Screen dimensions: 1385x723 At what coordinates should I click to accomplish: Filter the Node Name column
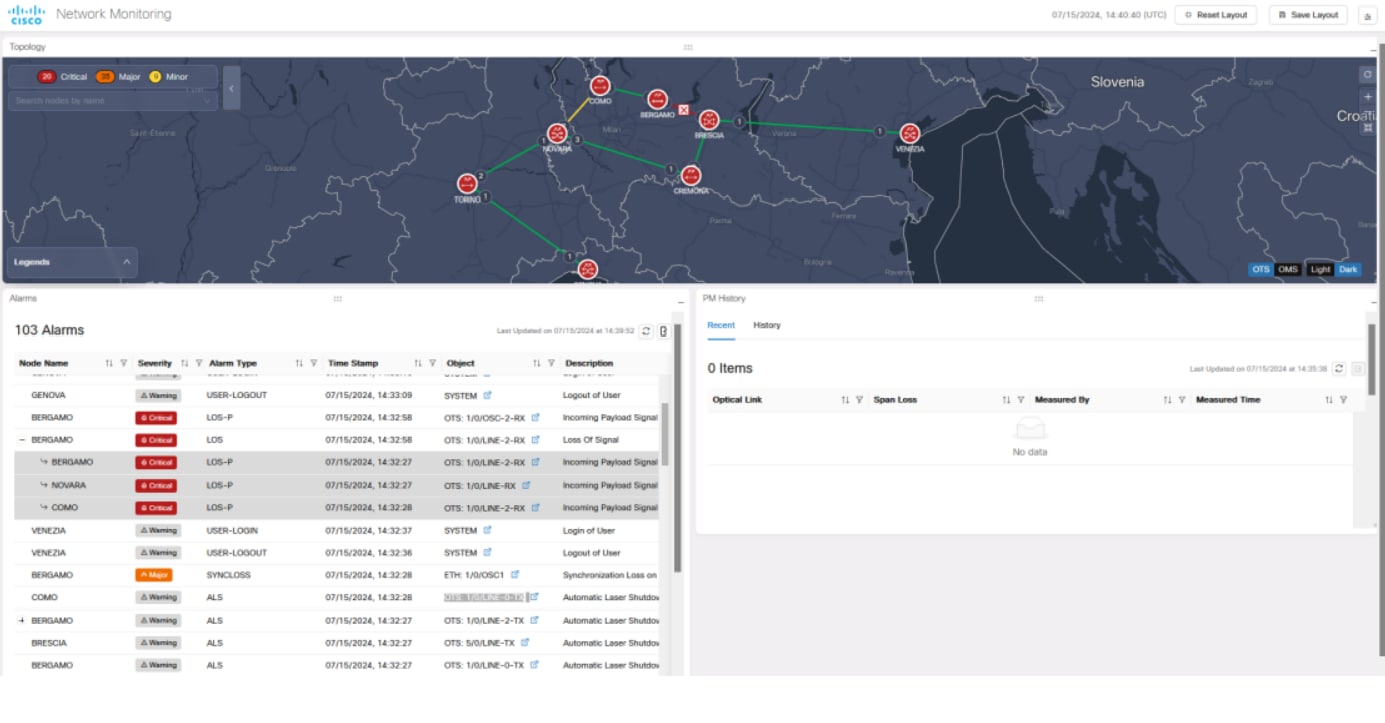[124, 363]
